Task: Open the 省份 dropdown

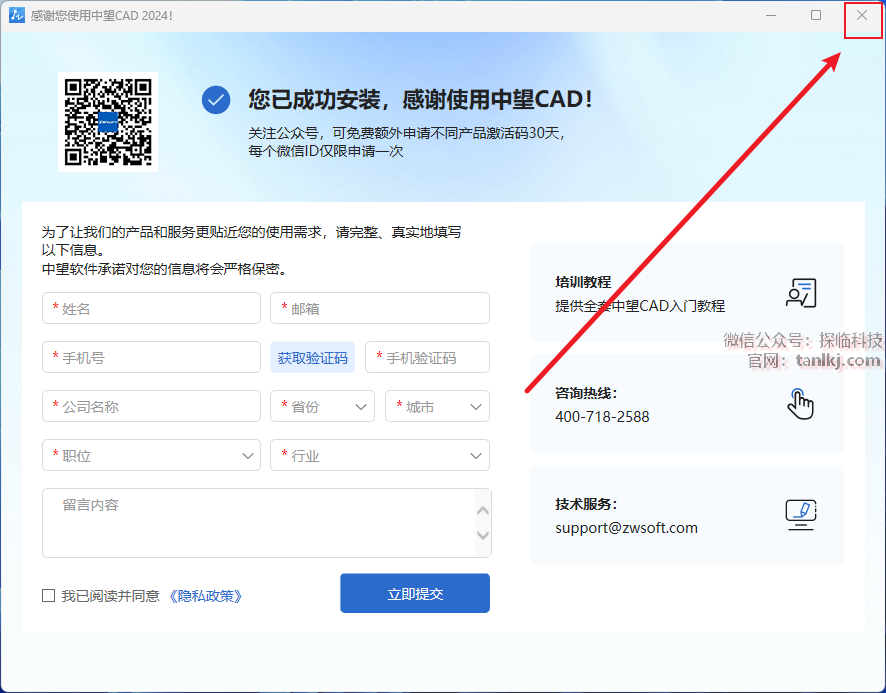Action: (322, 406)
